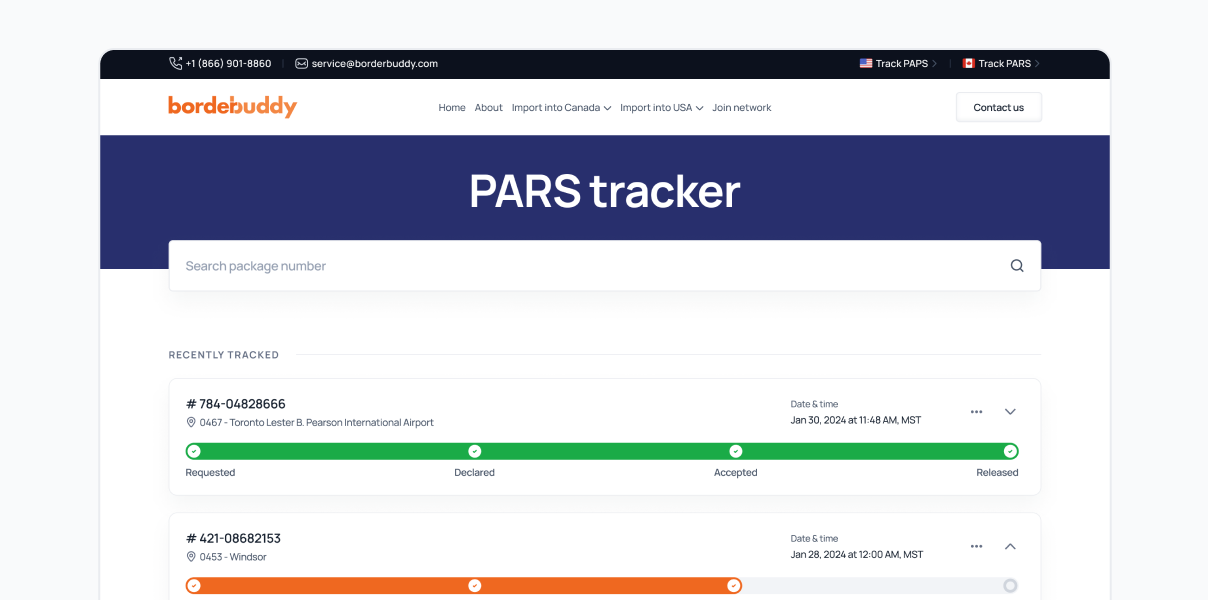Viewport: 1208px width, 600px height.
Task: Click the RECENTLY TRACKED label
Action: (x=224, y=355)
